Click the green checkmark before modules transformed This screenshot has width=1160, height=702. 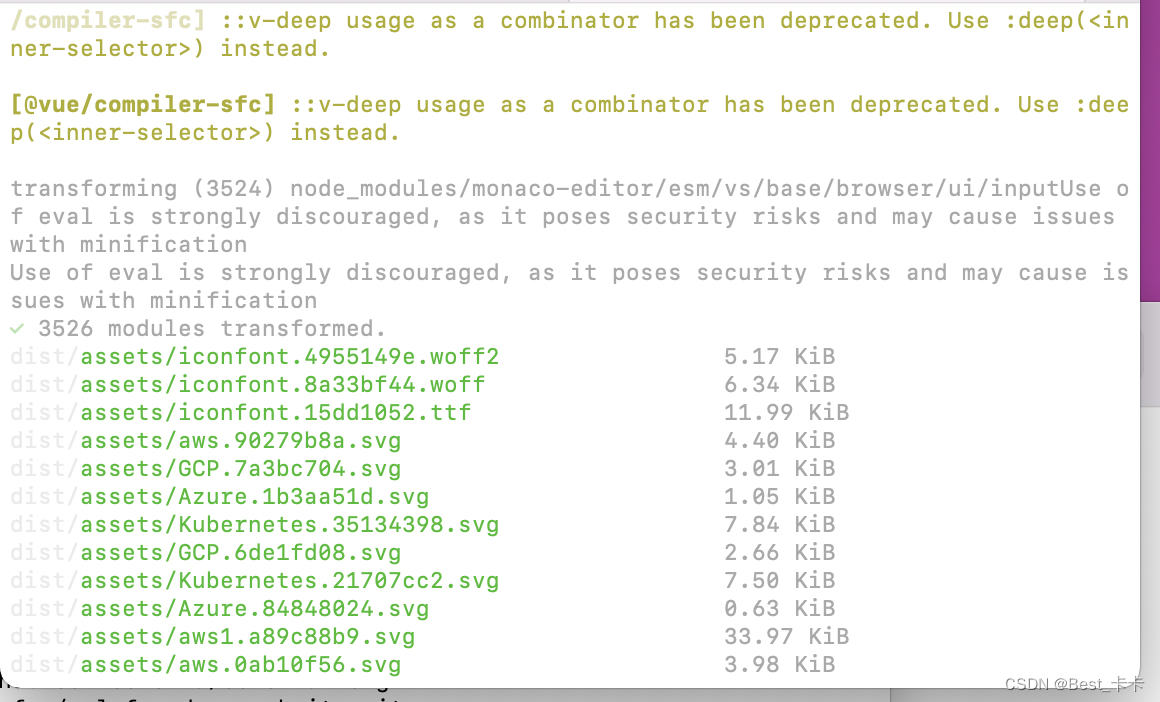(16, 328)
